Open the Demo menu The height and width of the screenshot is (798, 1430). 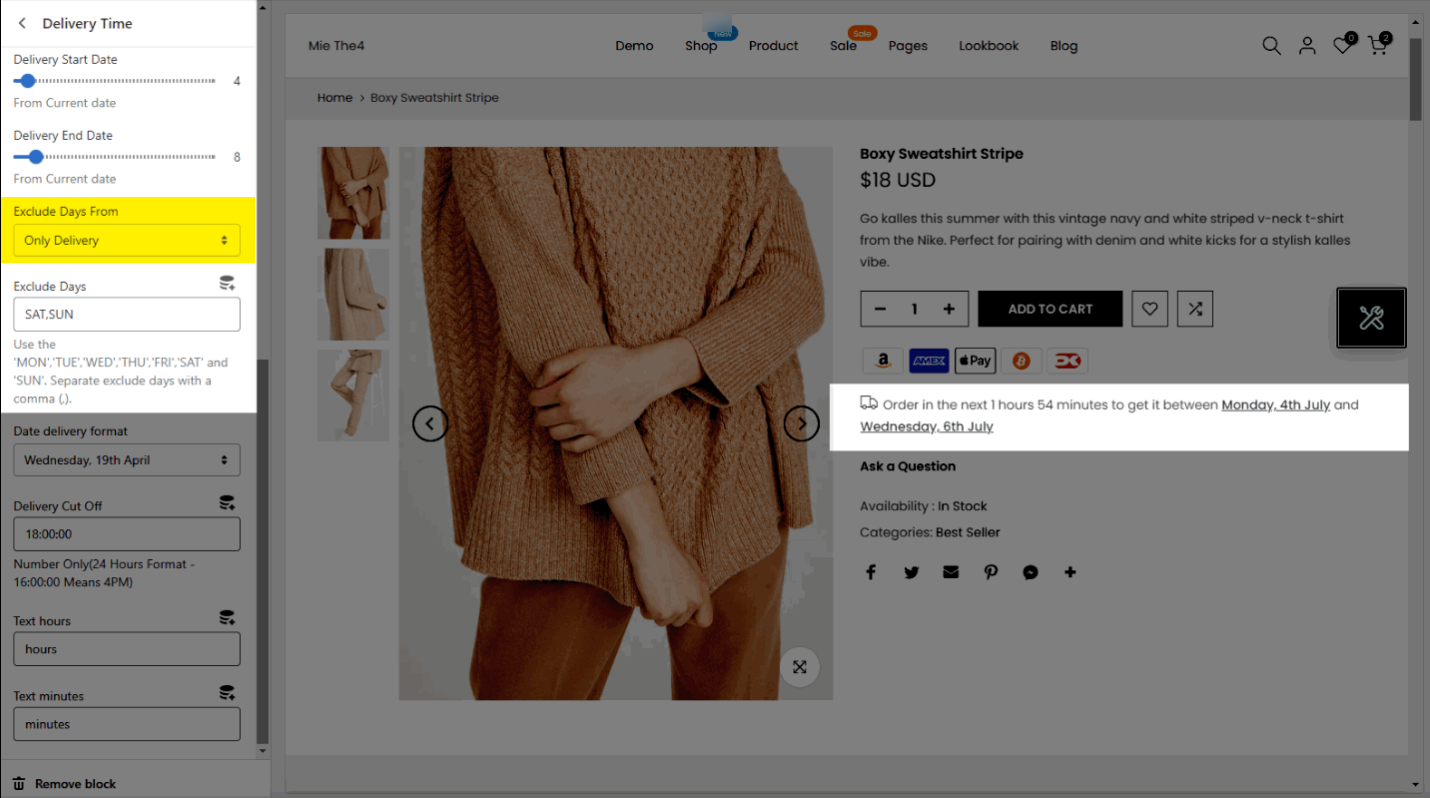634,46
